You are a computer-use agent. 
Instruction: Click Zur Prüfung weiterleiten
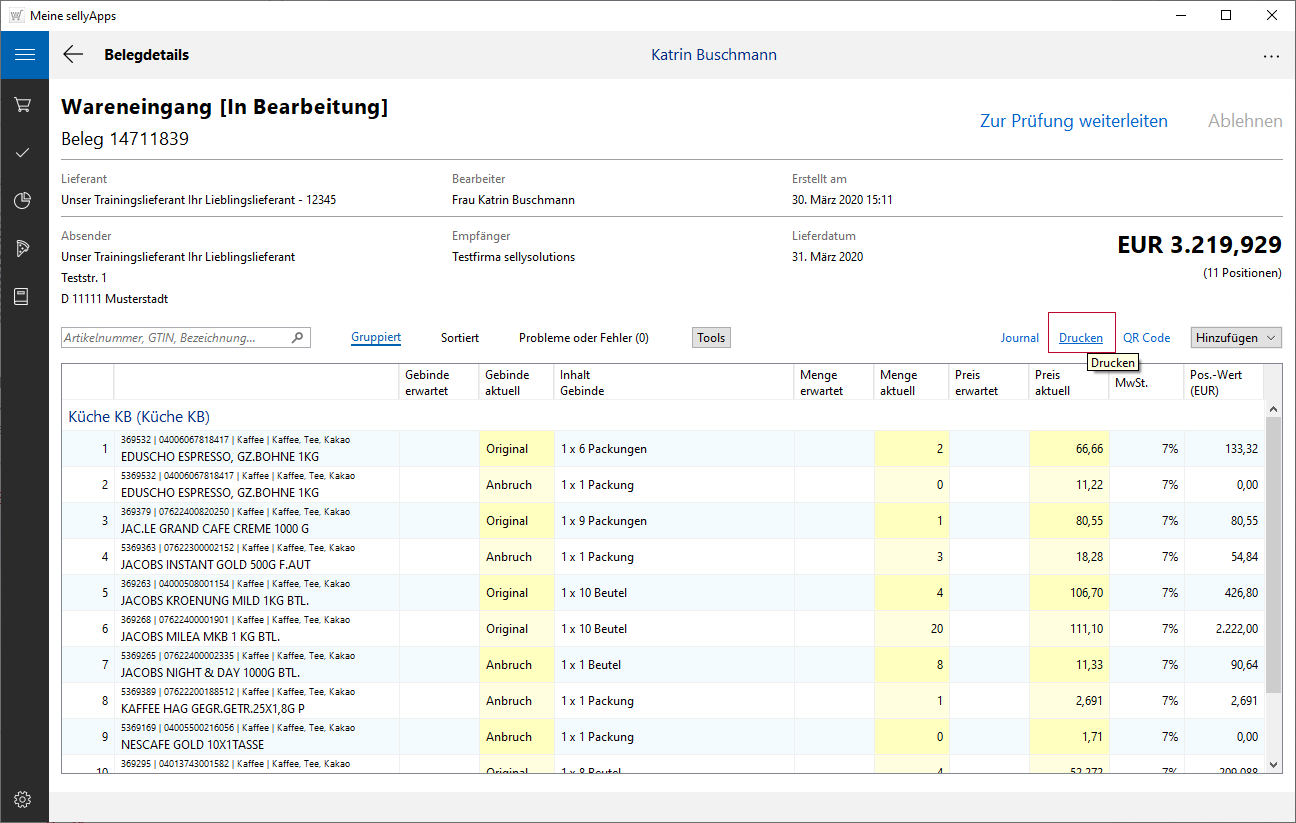[1073, 121]
